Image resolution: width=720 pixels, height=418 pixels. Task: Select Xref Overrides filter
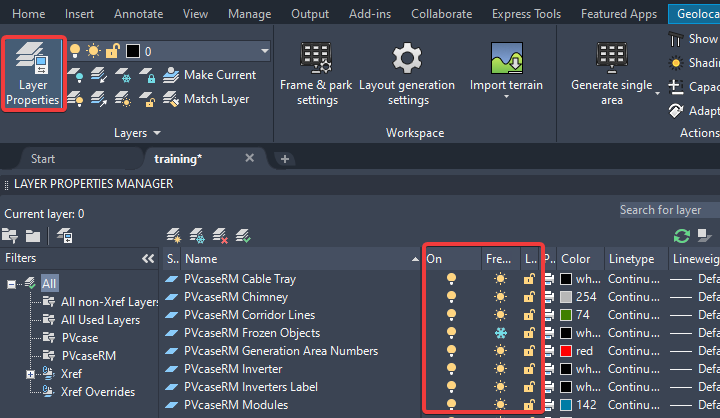click(98, 392)
